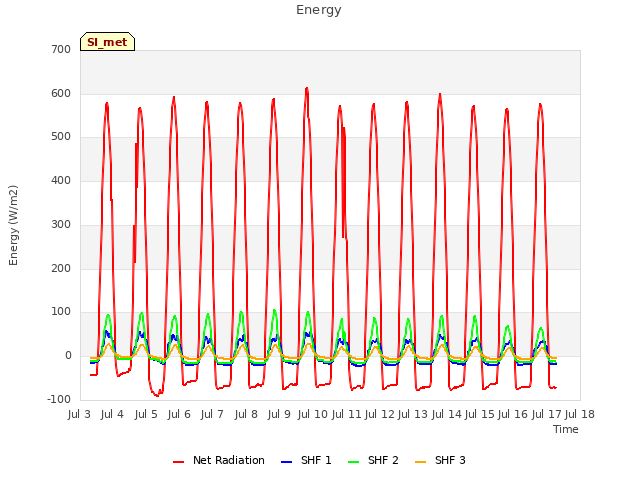Click the blue SHF 1 legend swatch
Viewport: 640px width, 480px height.
click(x=287, y=462)
